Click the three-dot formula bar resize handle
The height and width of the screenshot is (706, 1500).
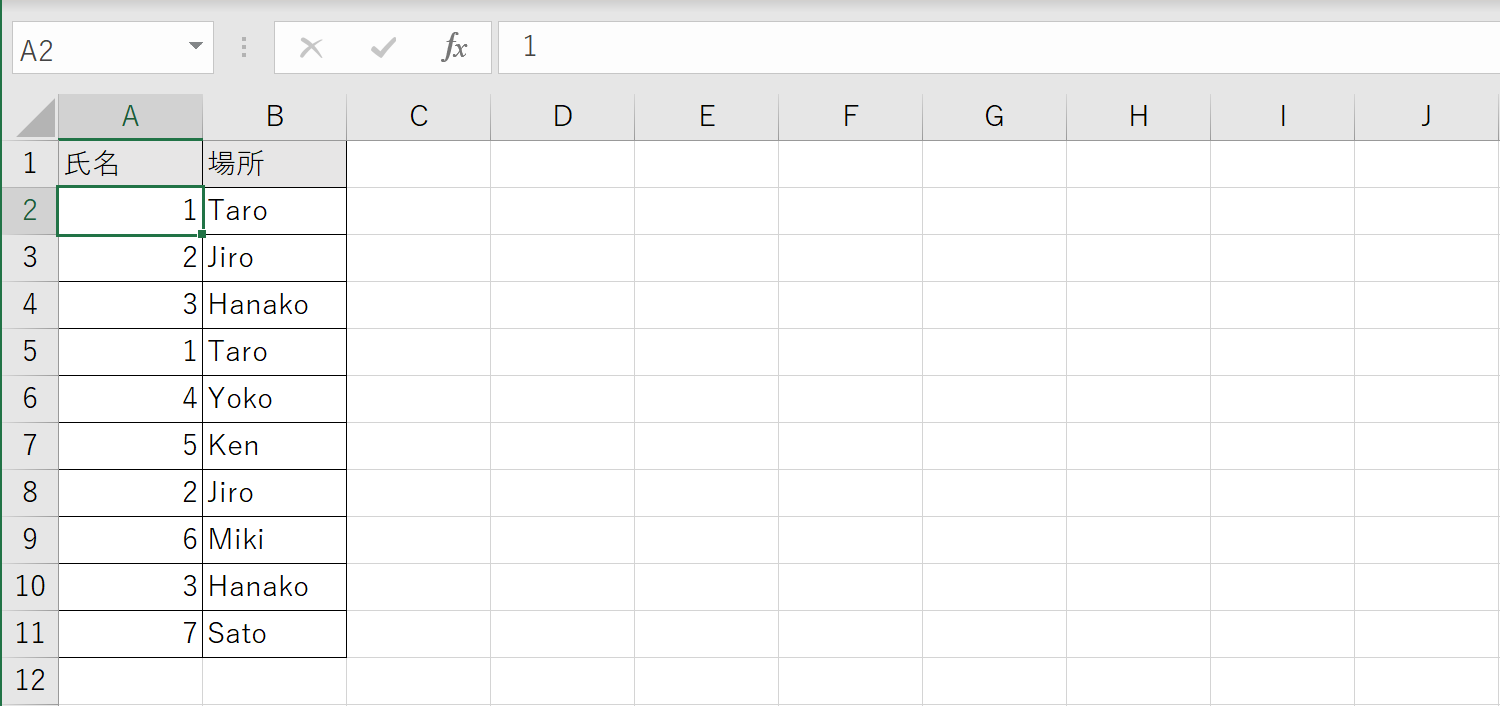[245, 47]
